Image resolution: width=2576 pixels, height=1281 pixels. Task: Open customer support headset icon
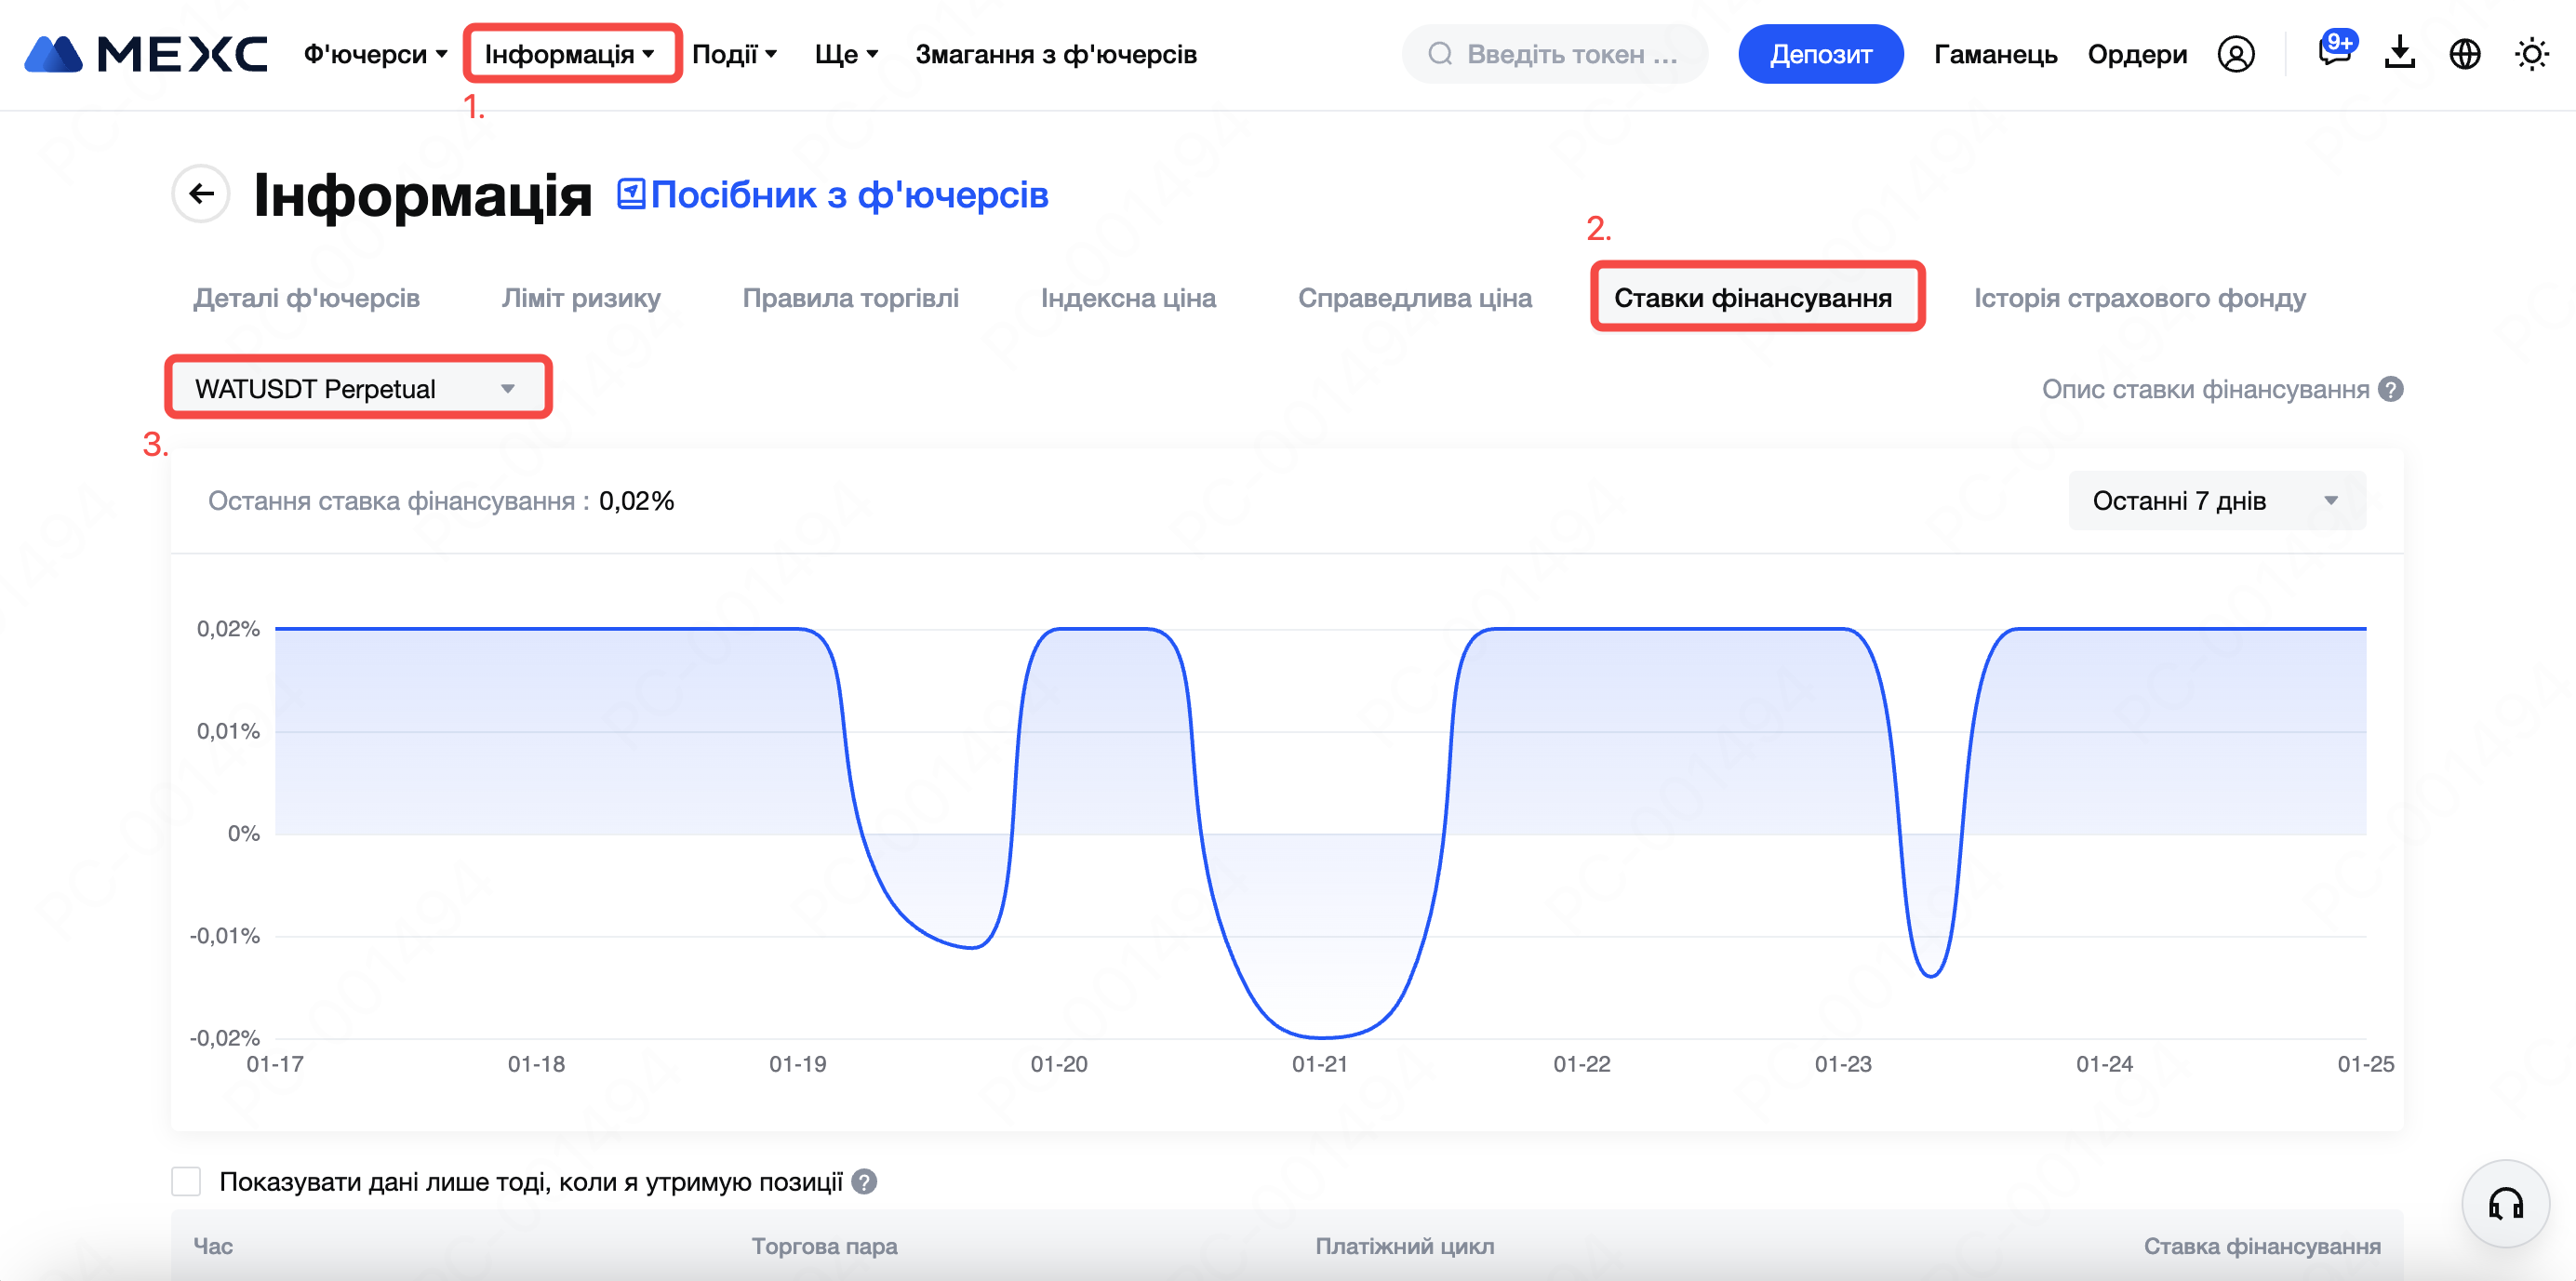coord(2505,1204)
